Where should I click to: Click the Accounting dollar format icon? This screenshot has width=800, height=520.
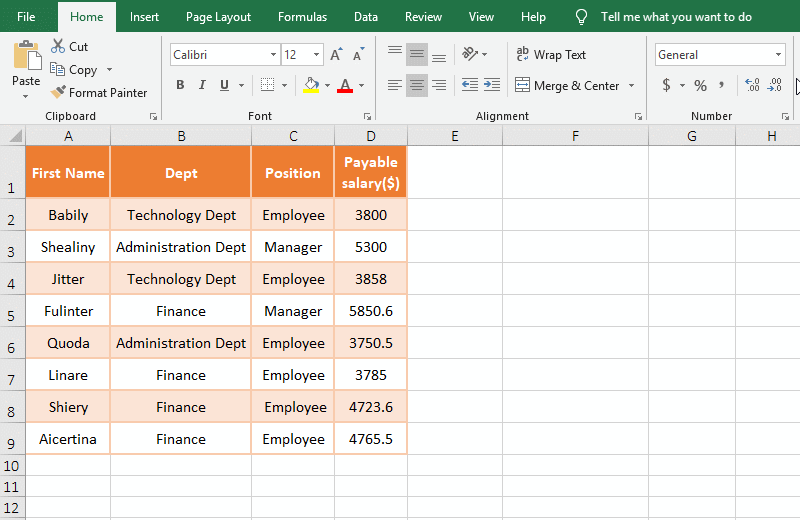(666, 86)
